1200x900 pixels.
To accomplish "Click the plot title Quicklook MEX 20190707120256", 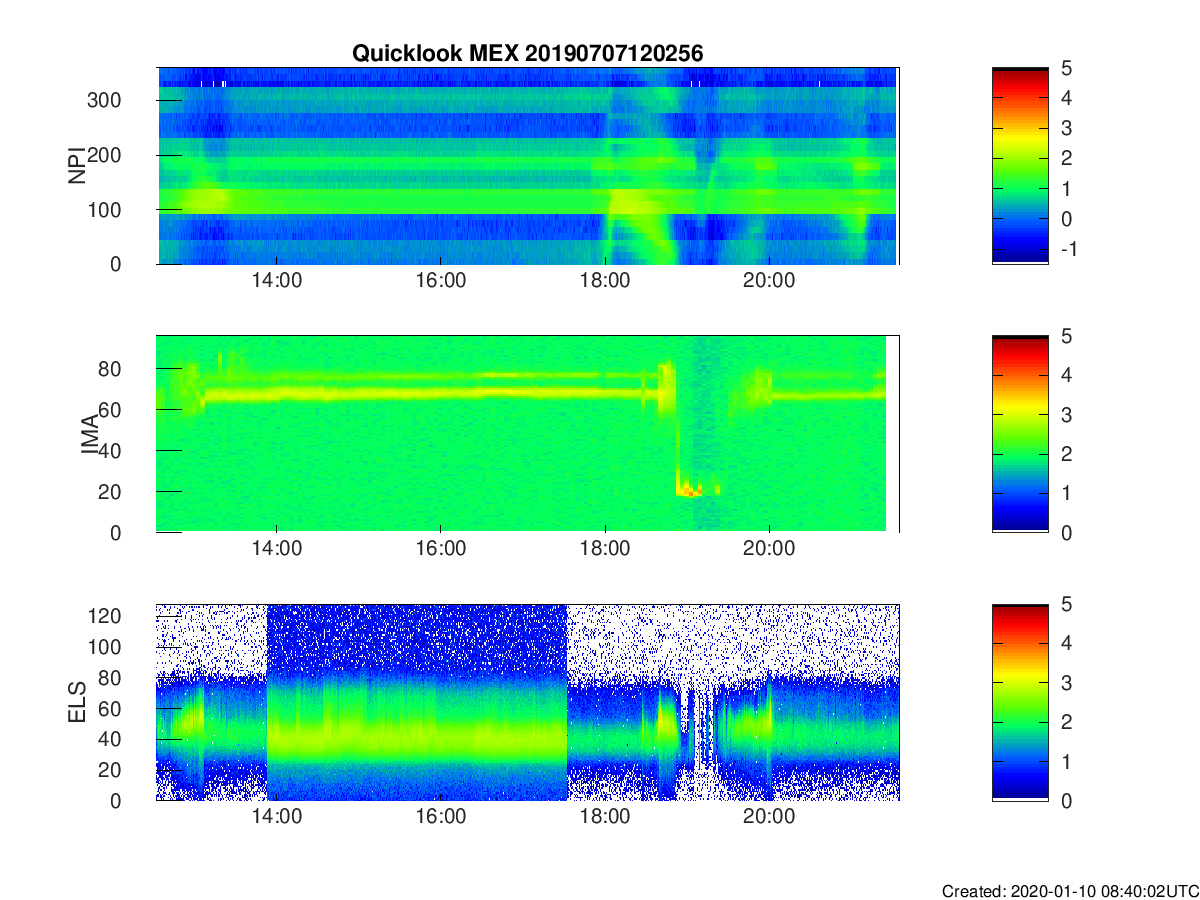I will tap(528, 54).
